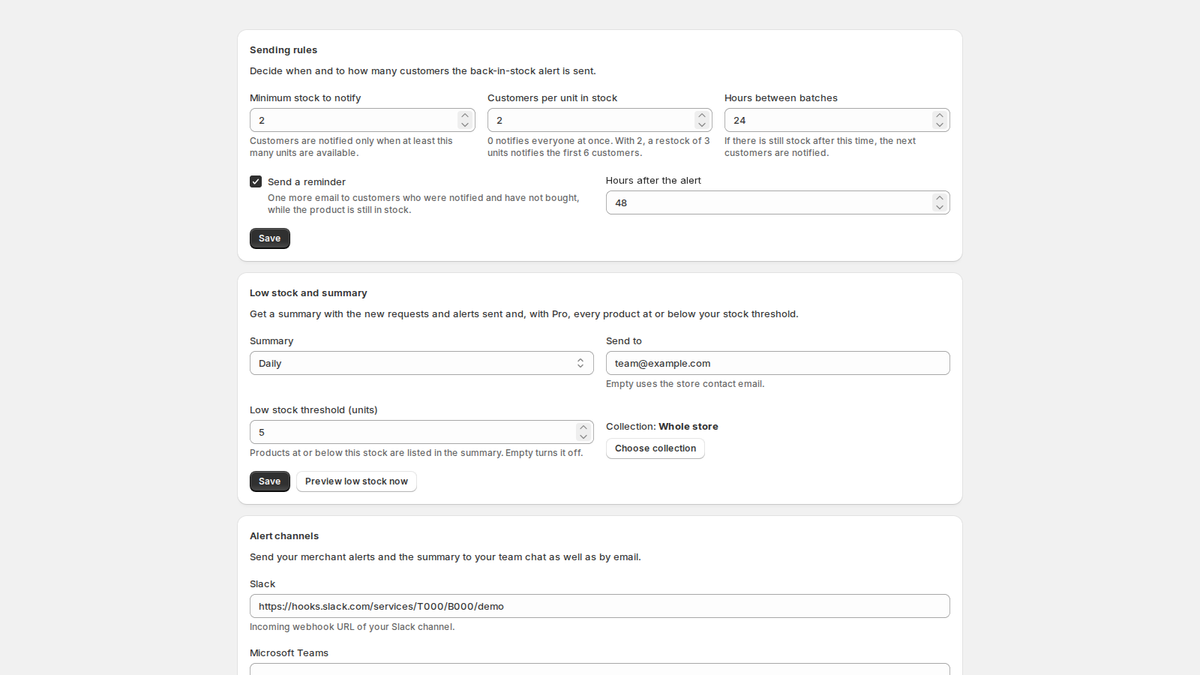
Task: Decrease Hours after the alert down arrow
Action: coord(939,208)
